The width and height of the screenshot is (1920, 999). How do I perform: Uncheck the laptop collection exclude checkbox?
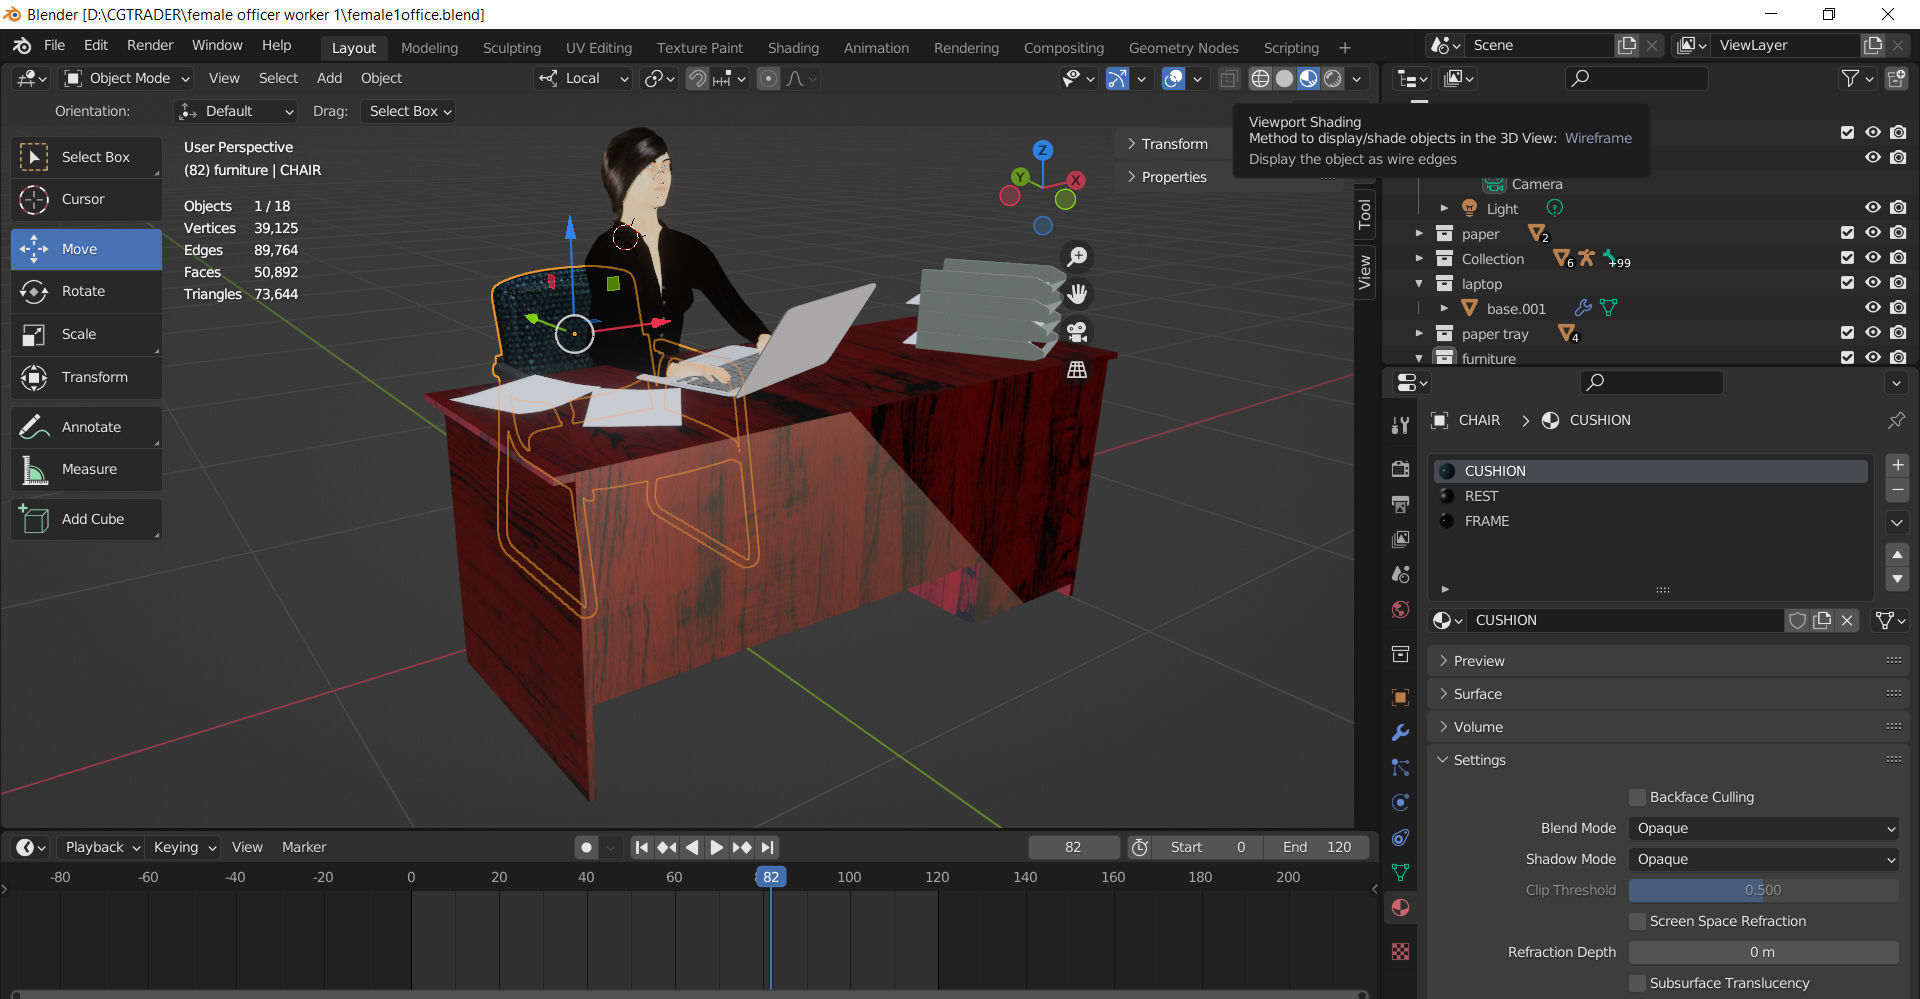pos(1847,283)
